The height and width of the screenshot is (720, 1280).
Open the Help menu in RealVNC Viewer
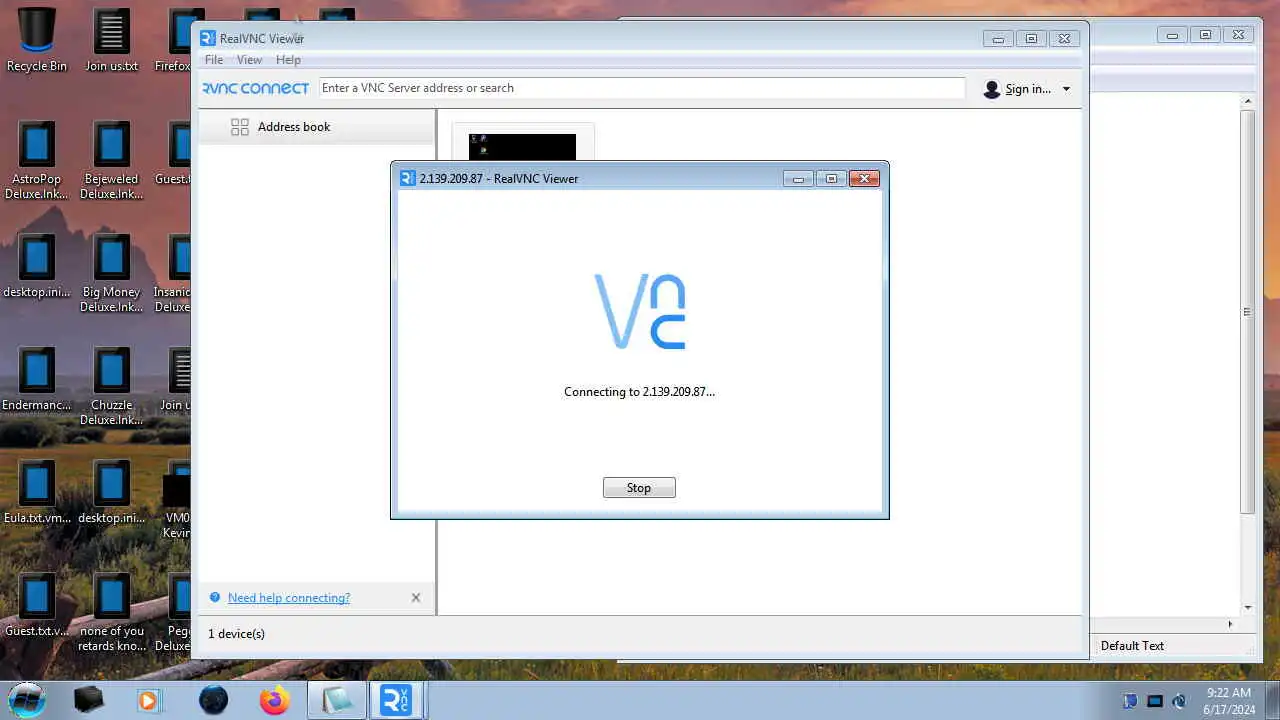288,60
